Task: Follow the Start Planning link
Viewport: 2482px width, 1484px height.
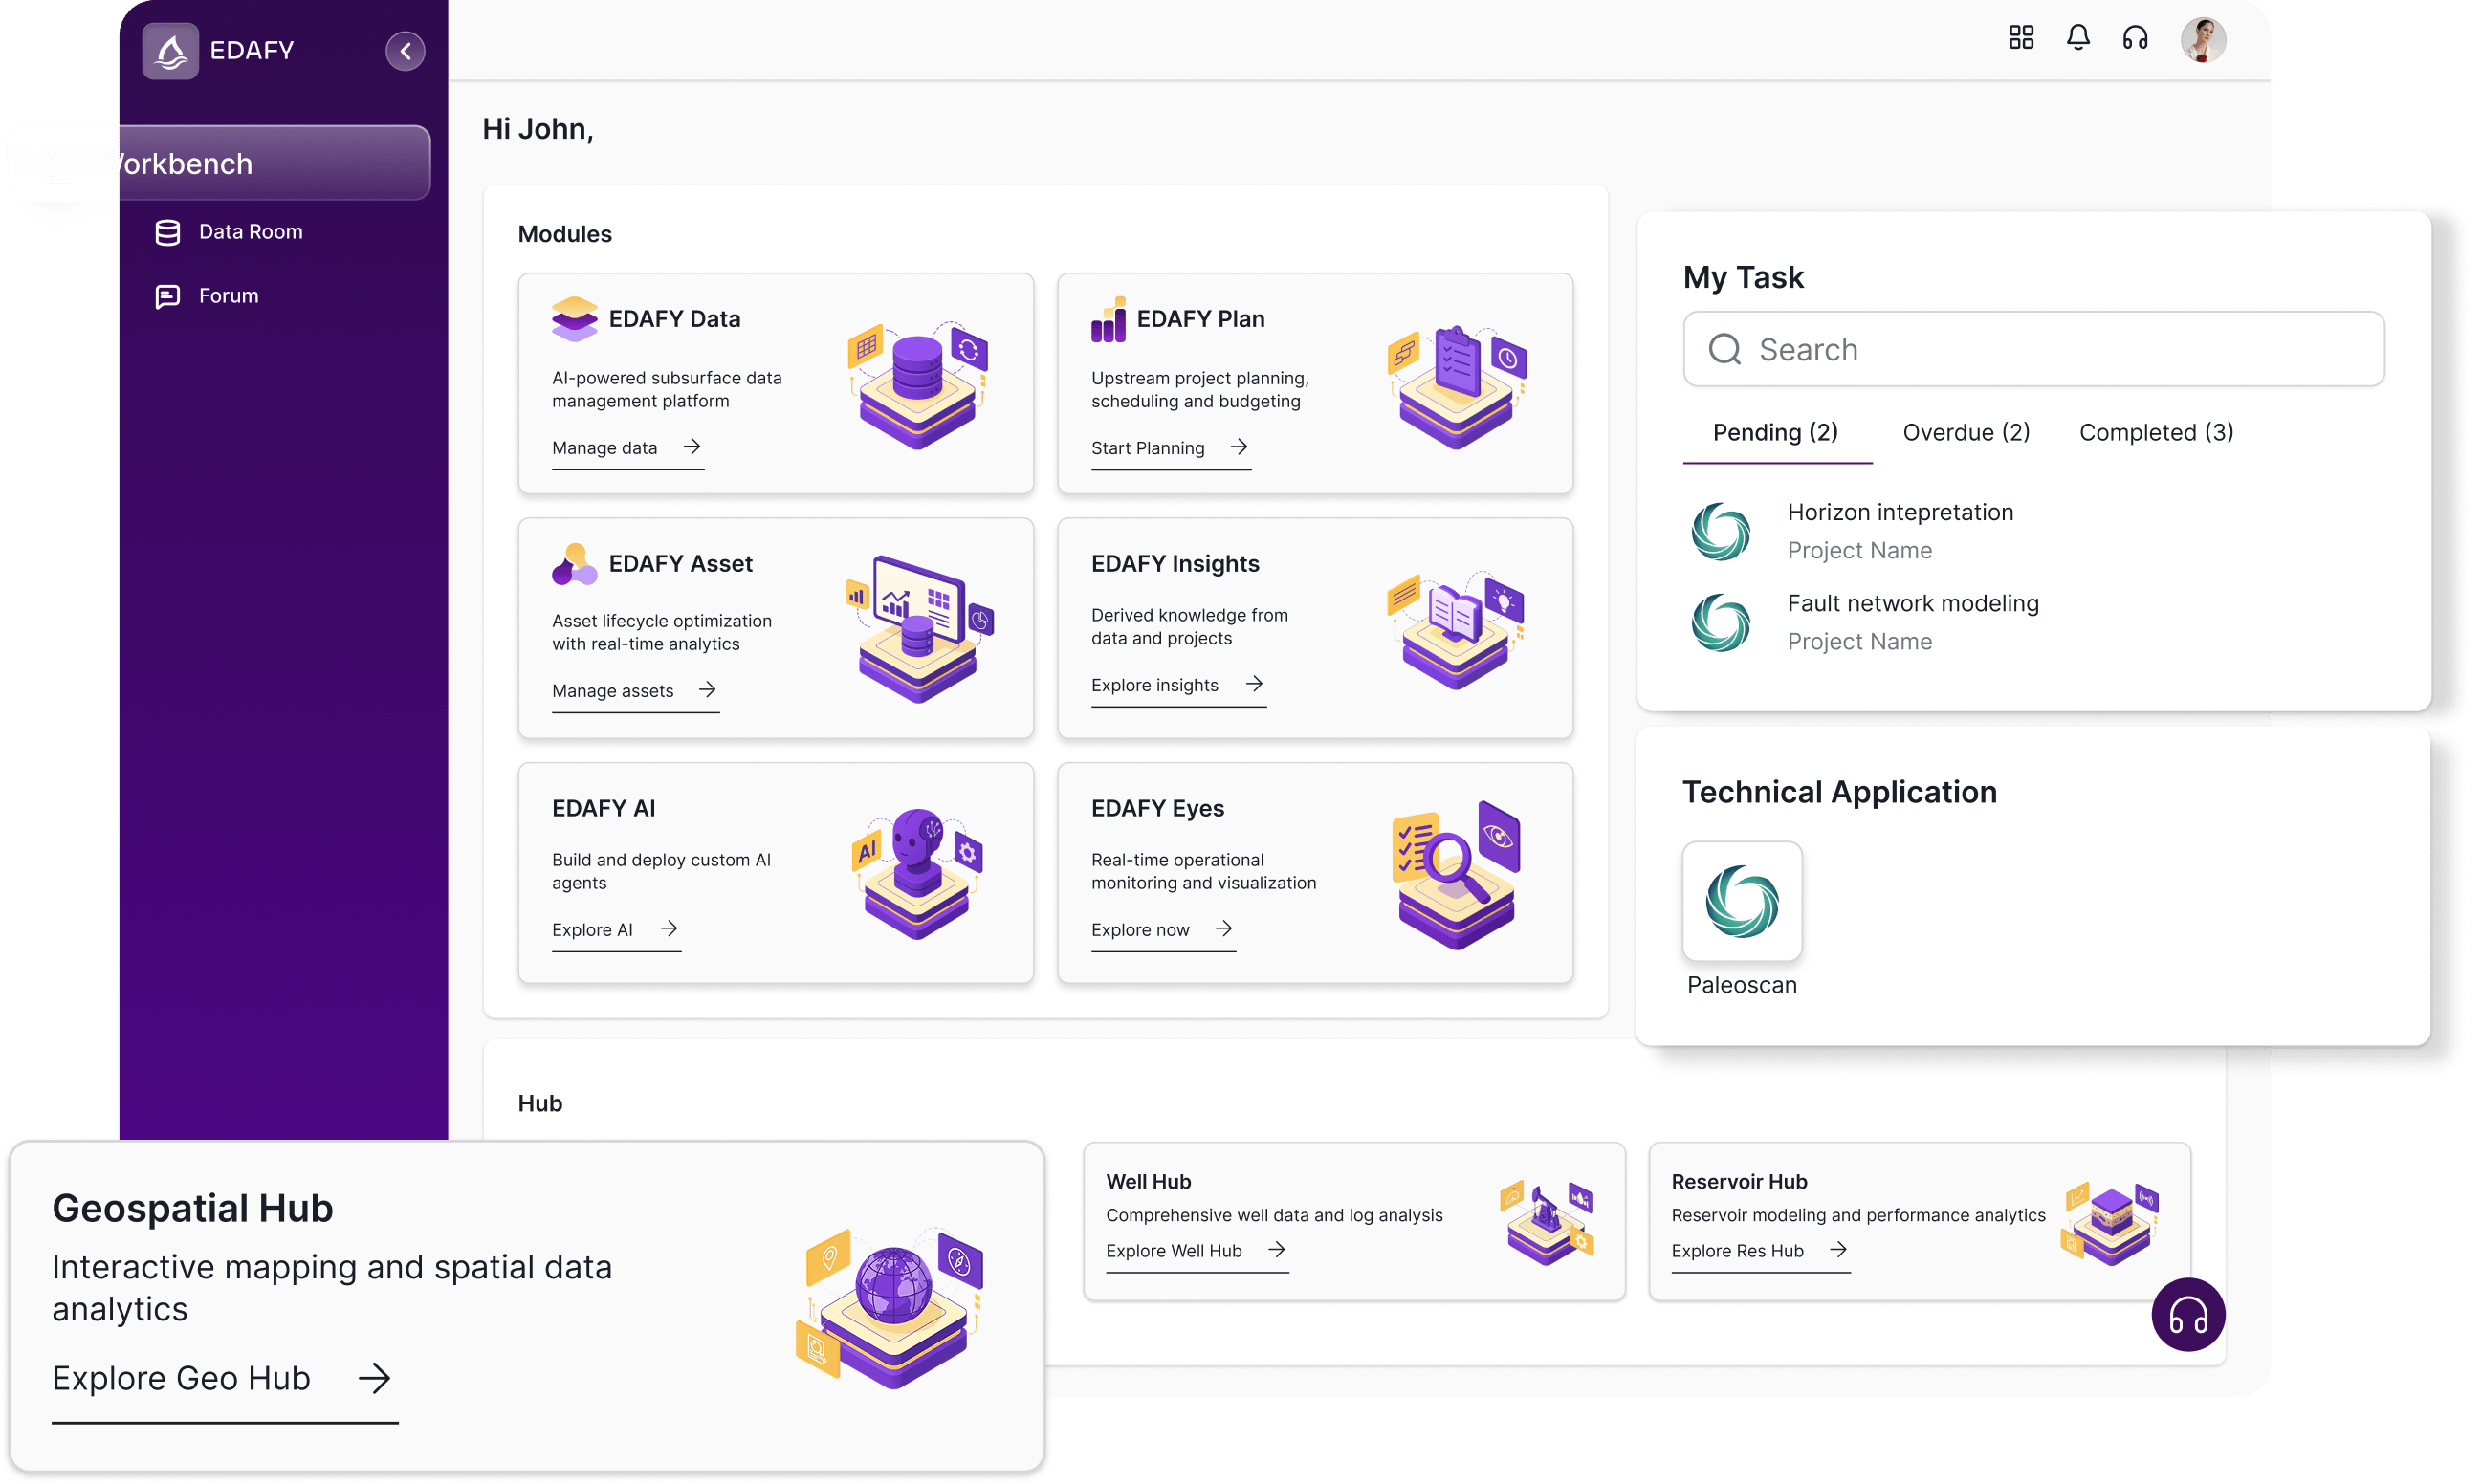Action: click(x=1171, y=448)
